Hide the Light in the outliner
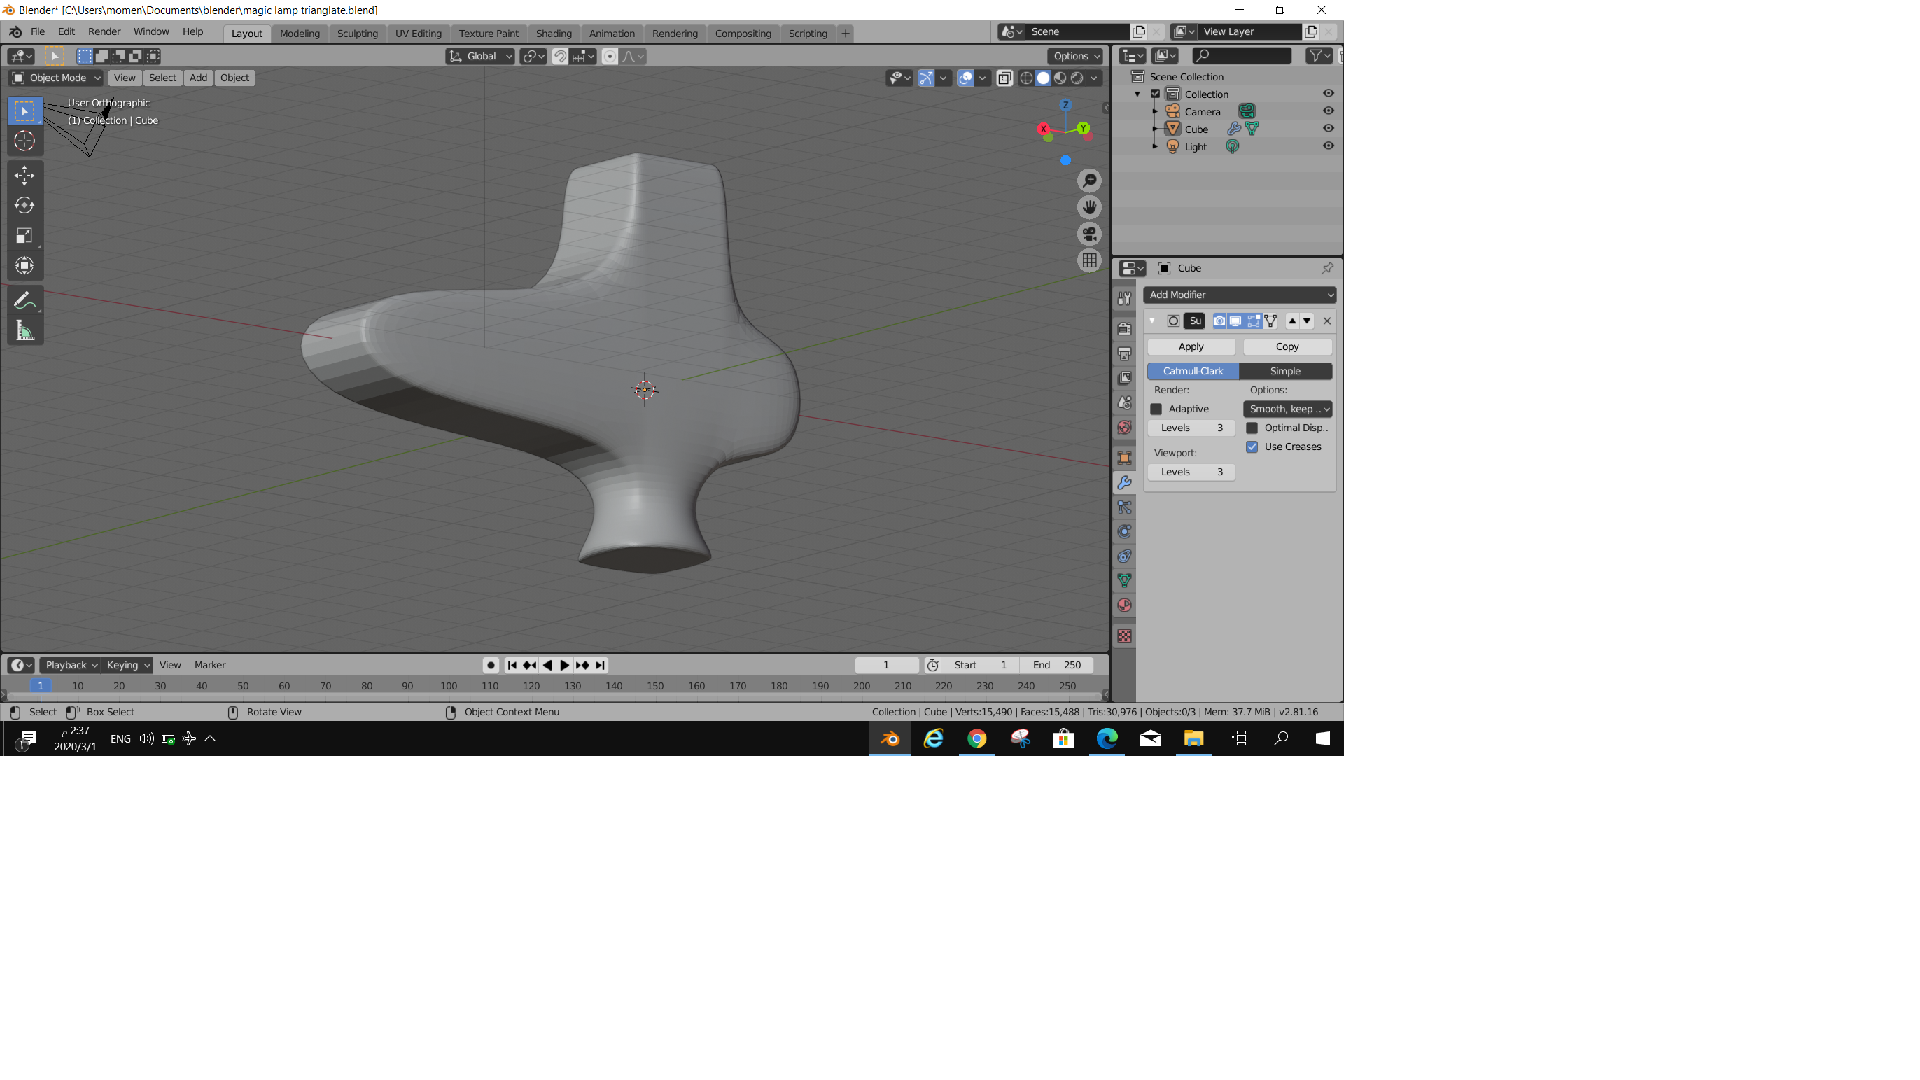The image size is (1920, 1080). 1328,146
